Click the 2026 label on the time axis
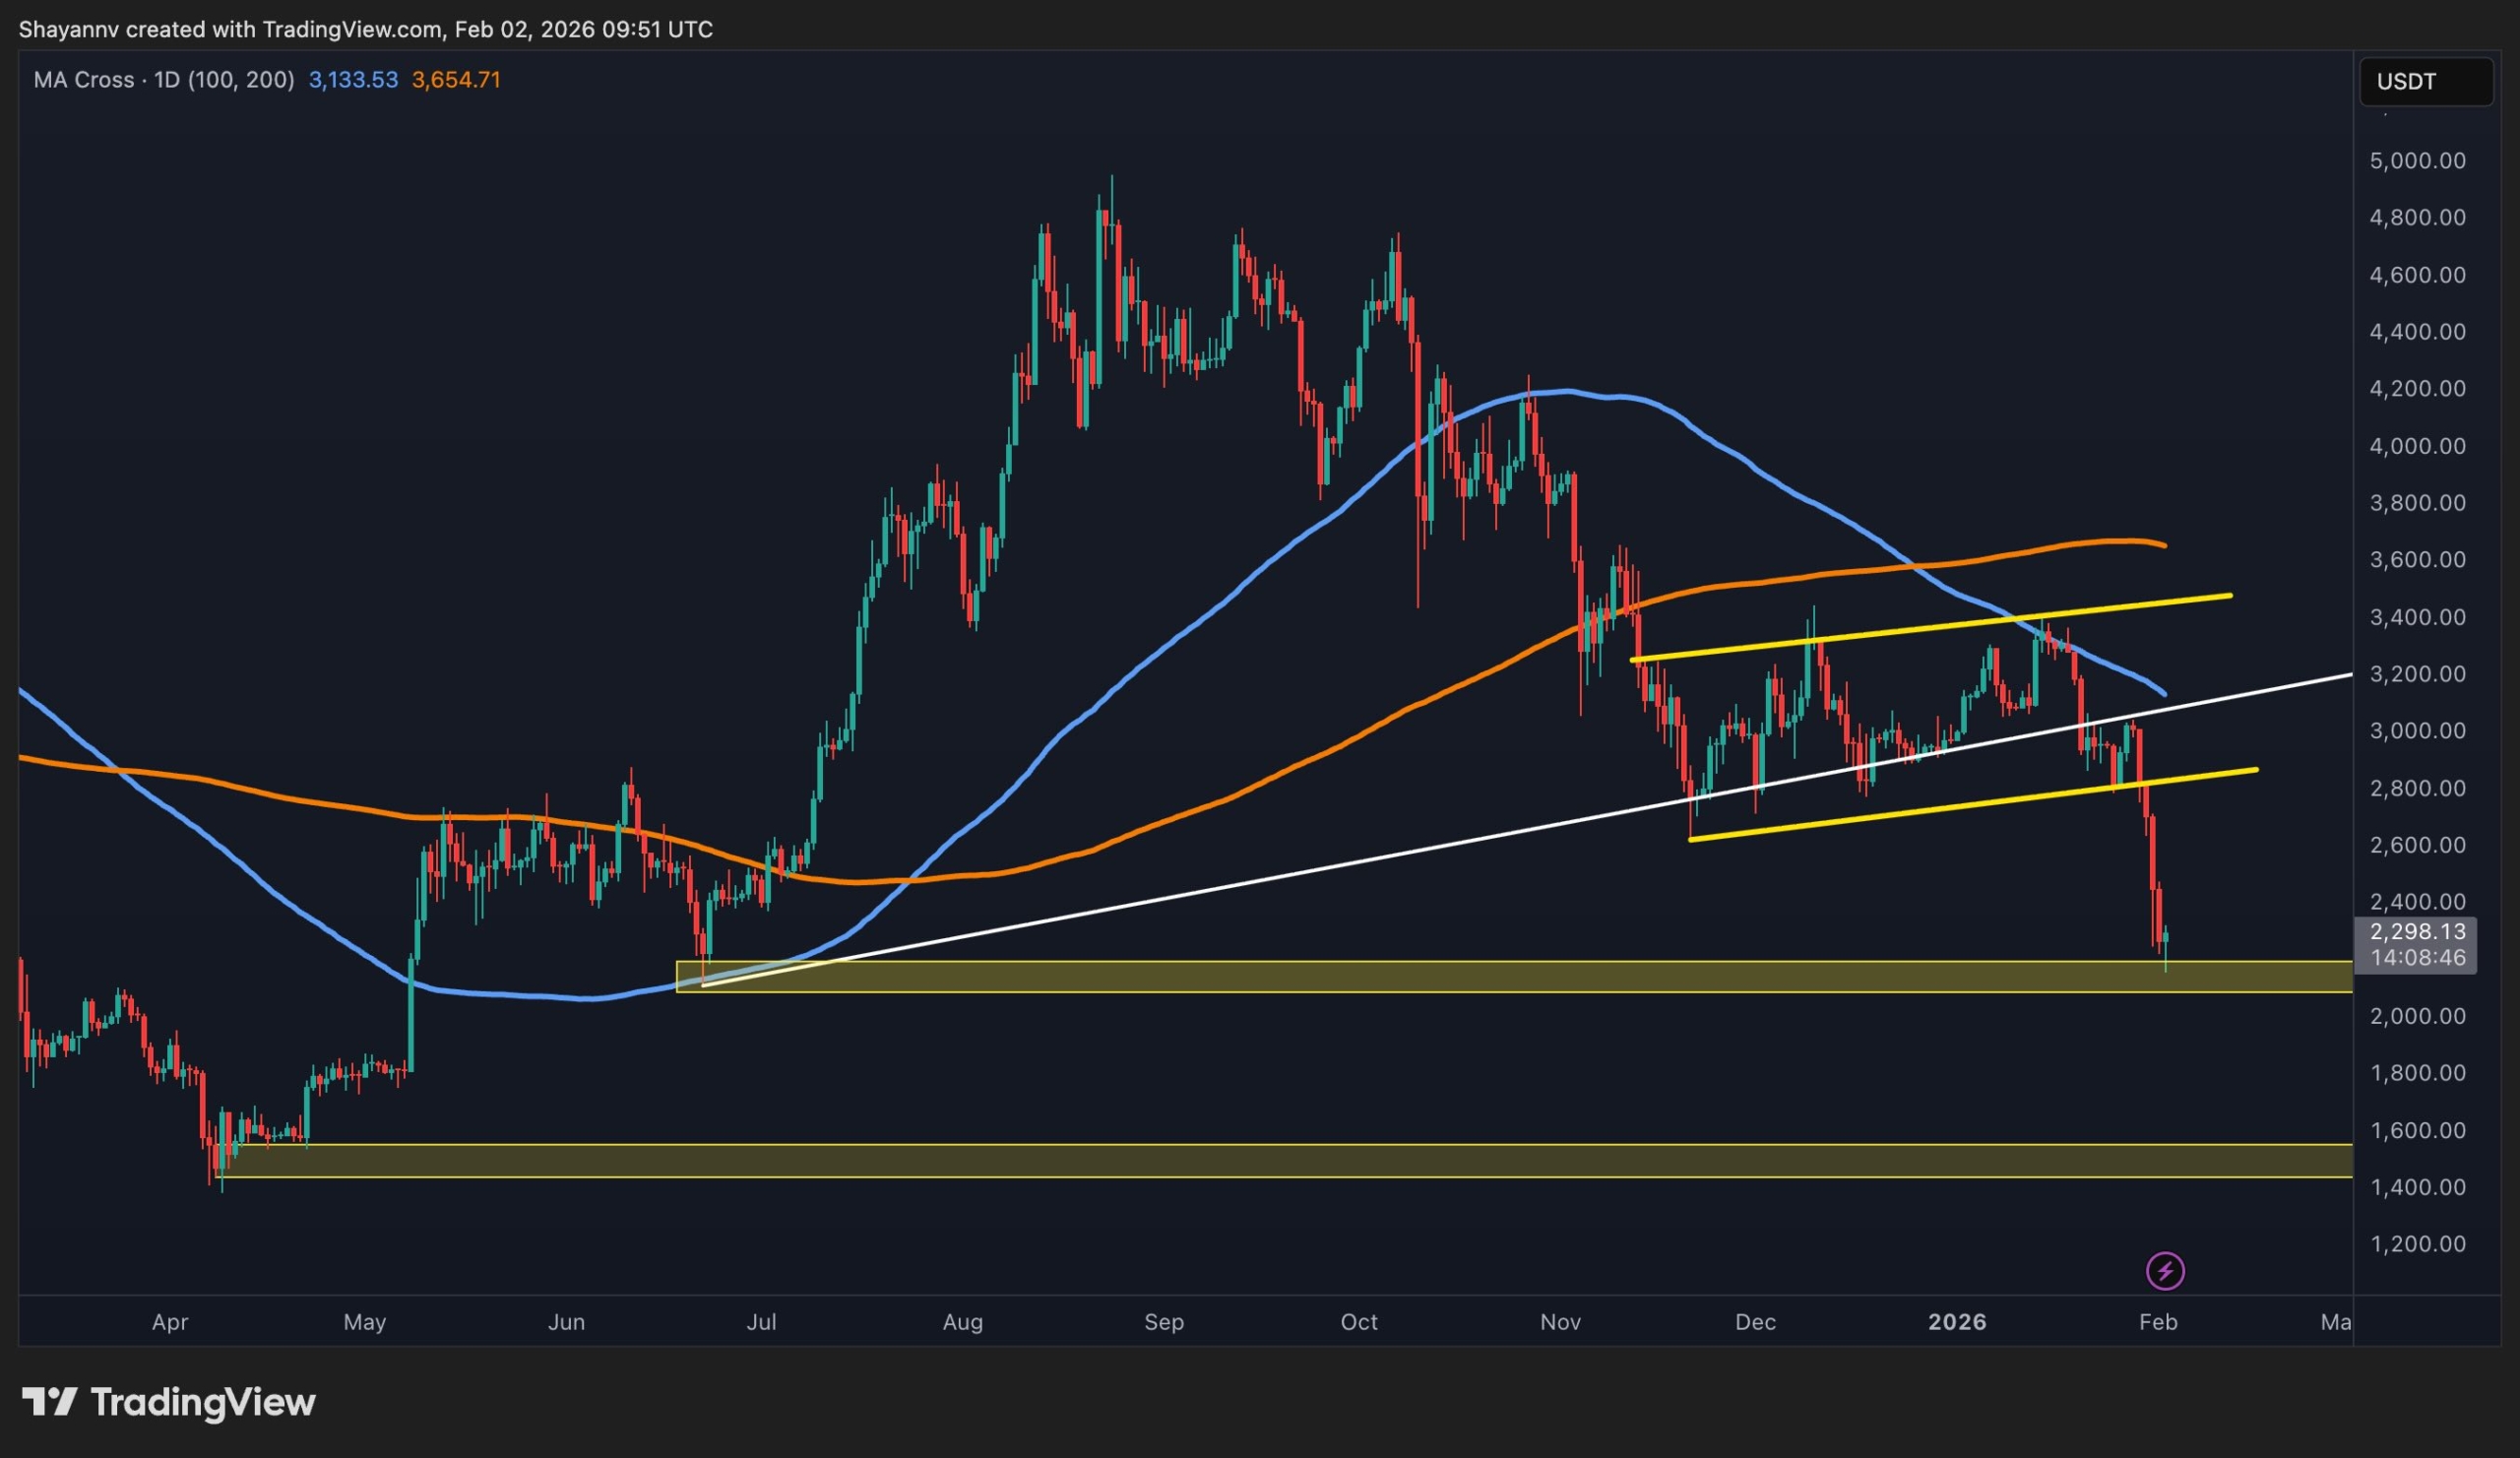The width and height of the screenshot is (2520, 1458). [1959, 1322]
